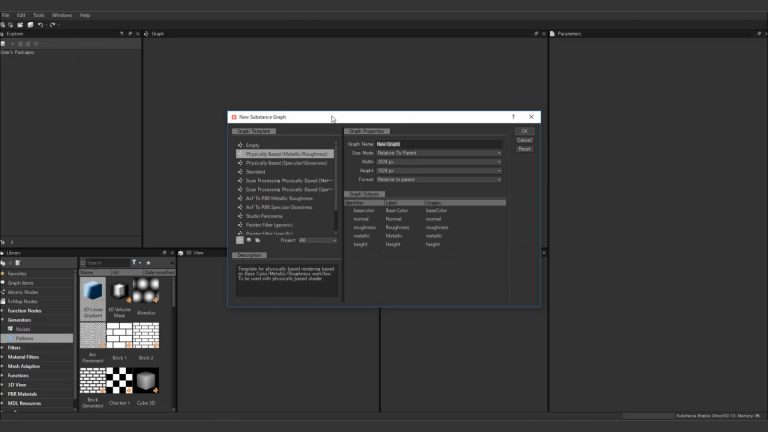Open the Format dropdown
This screenshot has width=768, height=432.
pyautogui.click(x=438, y=179)
